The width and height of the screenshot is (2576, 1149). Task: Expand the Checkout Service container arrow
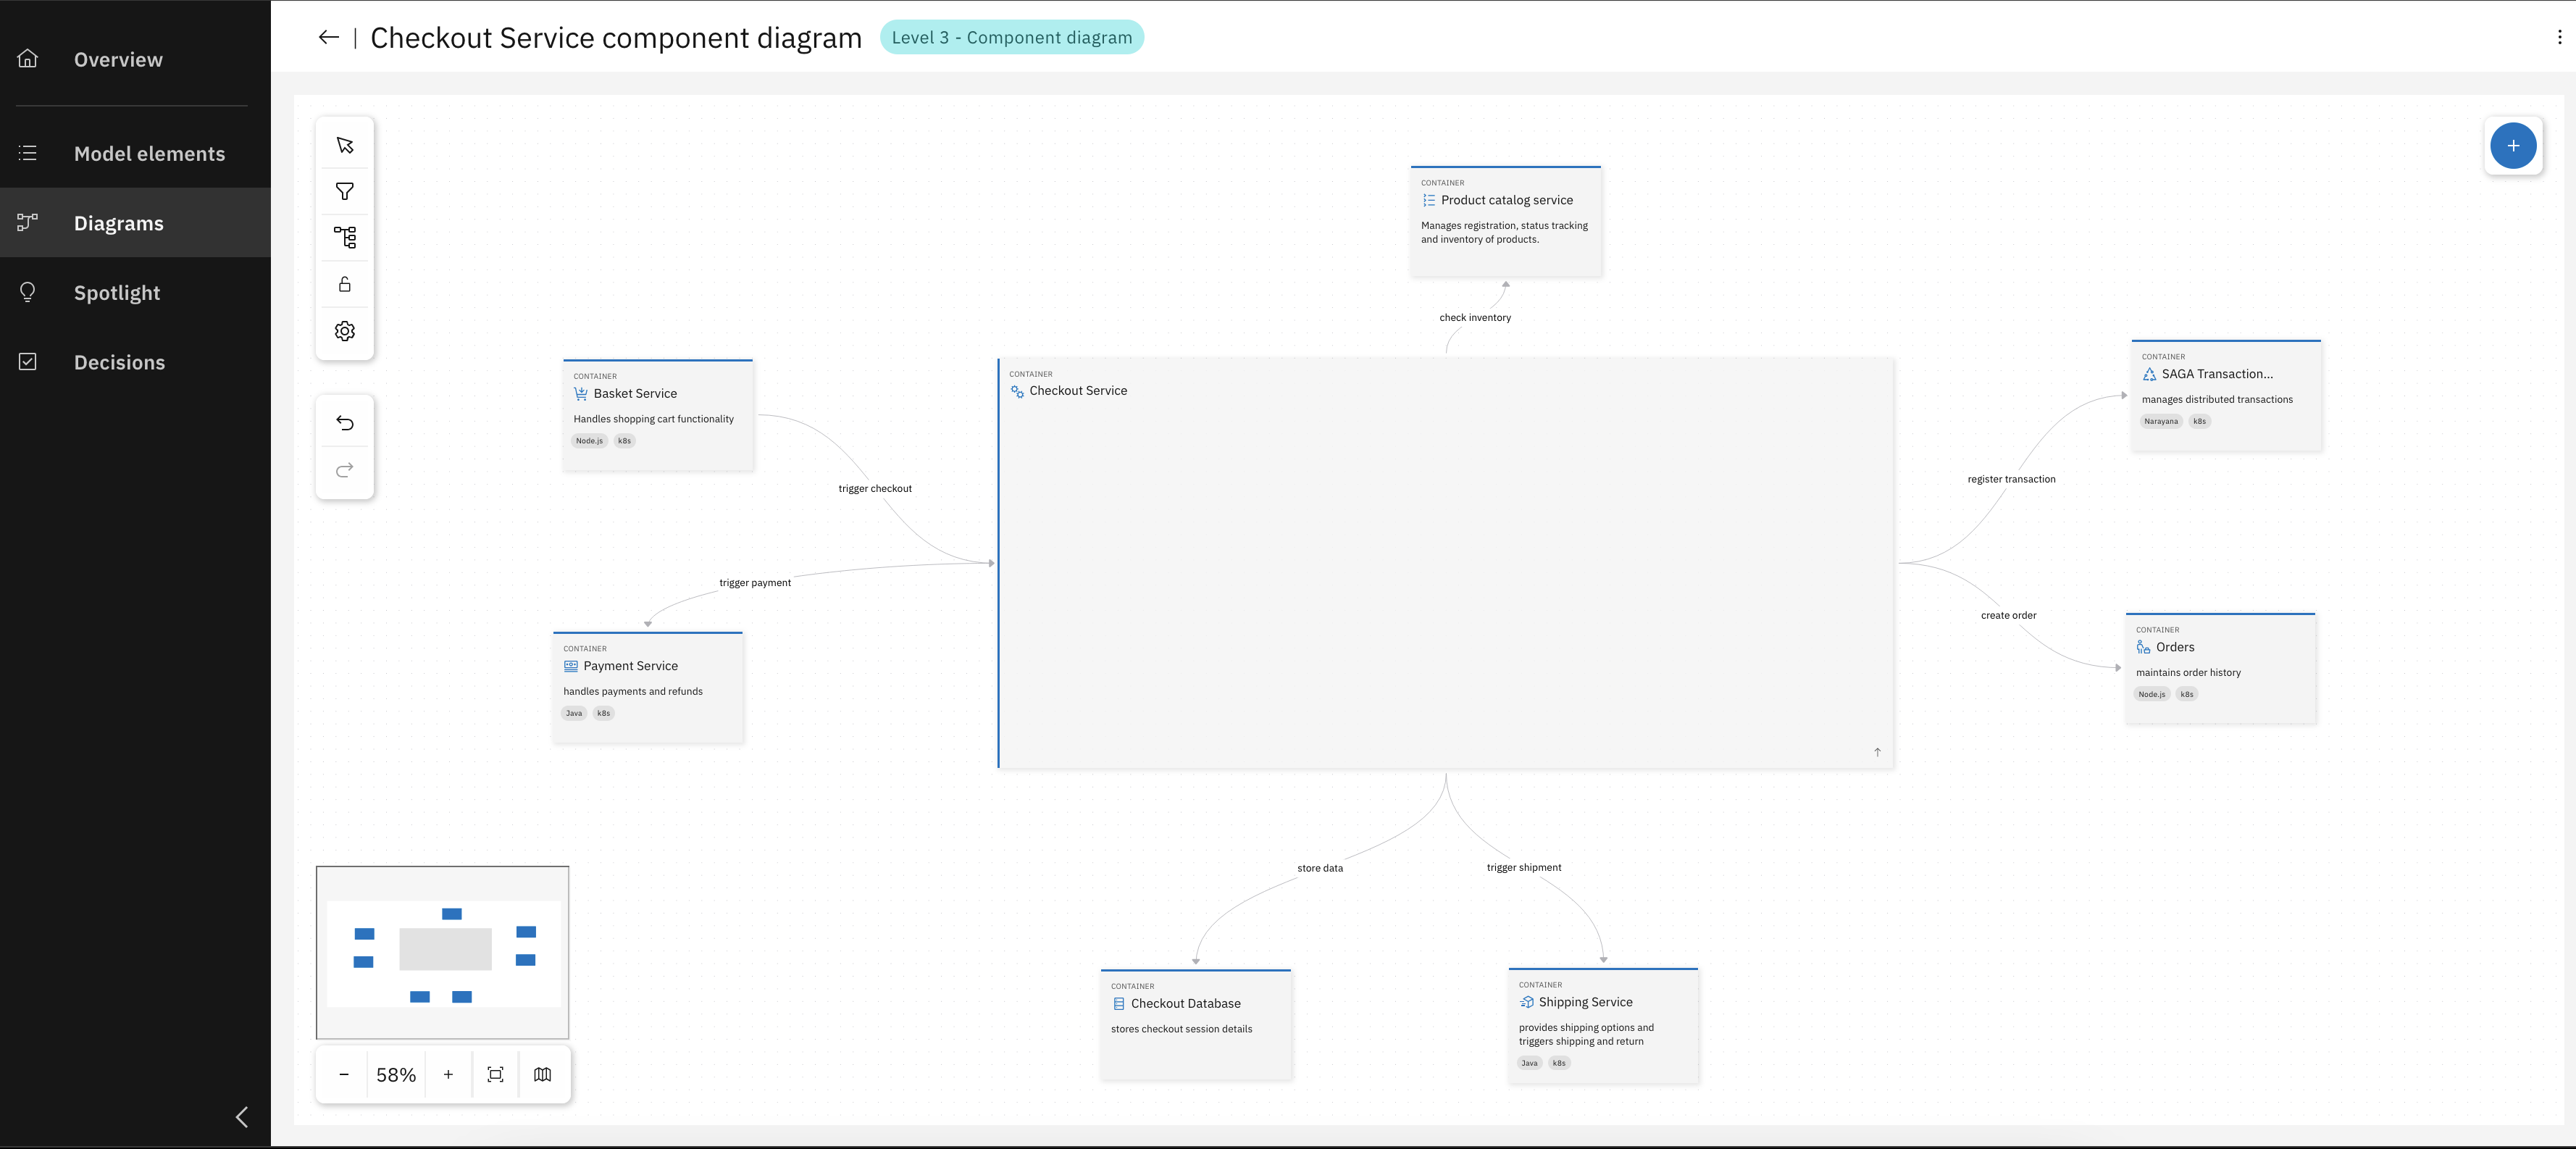pos(1877,752)
